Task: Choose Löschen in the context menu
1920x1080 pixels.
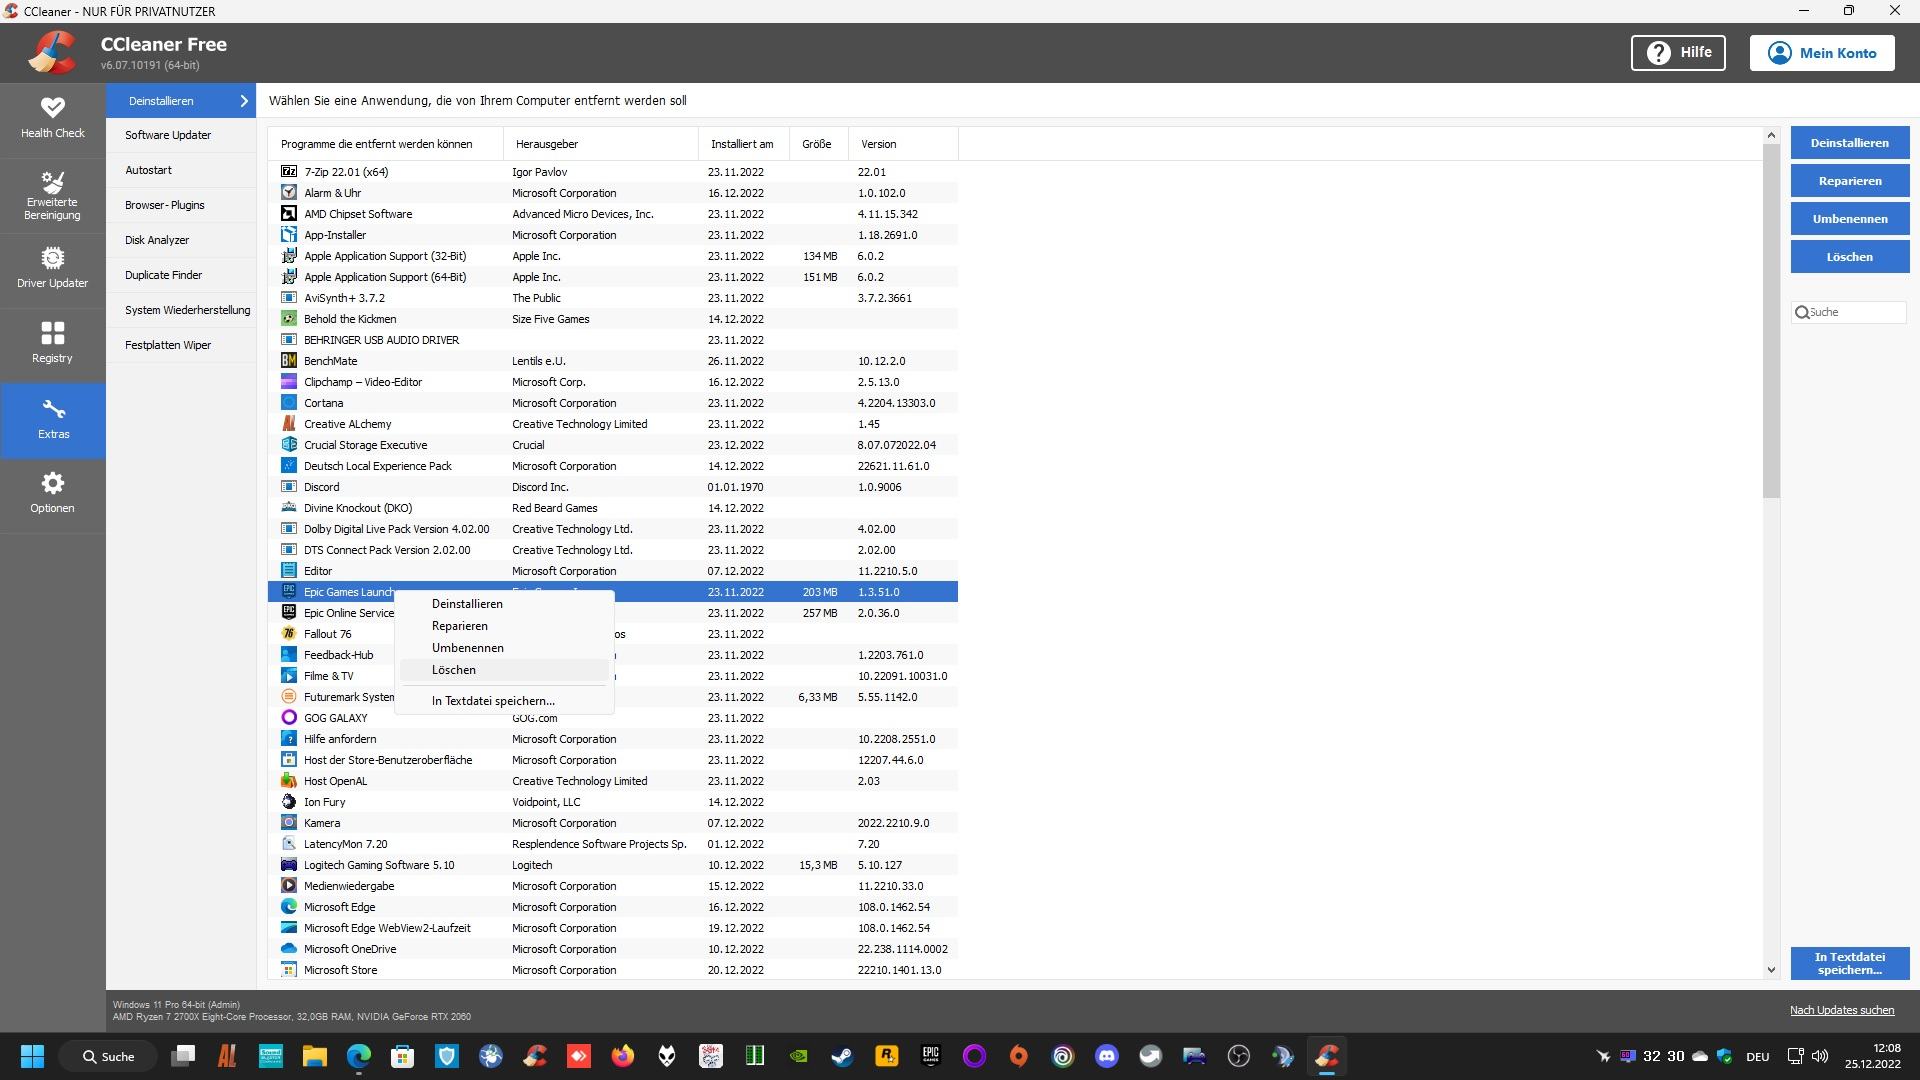Action: (454, 670)
